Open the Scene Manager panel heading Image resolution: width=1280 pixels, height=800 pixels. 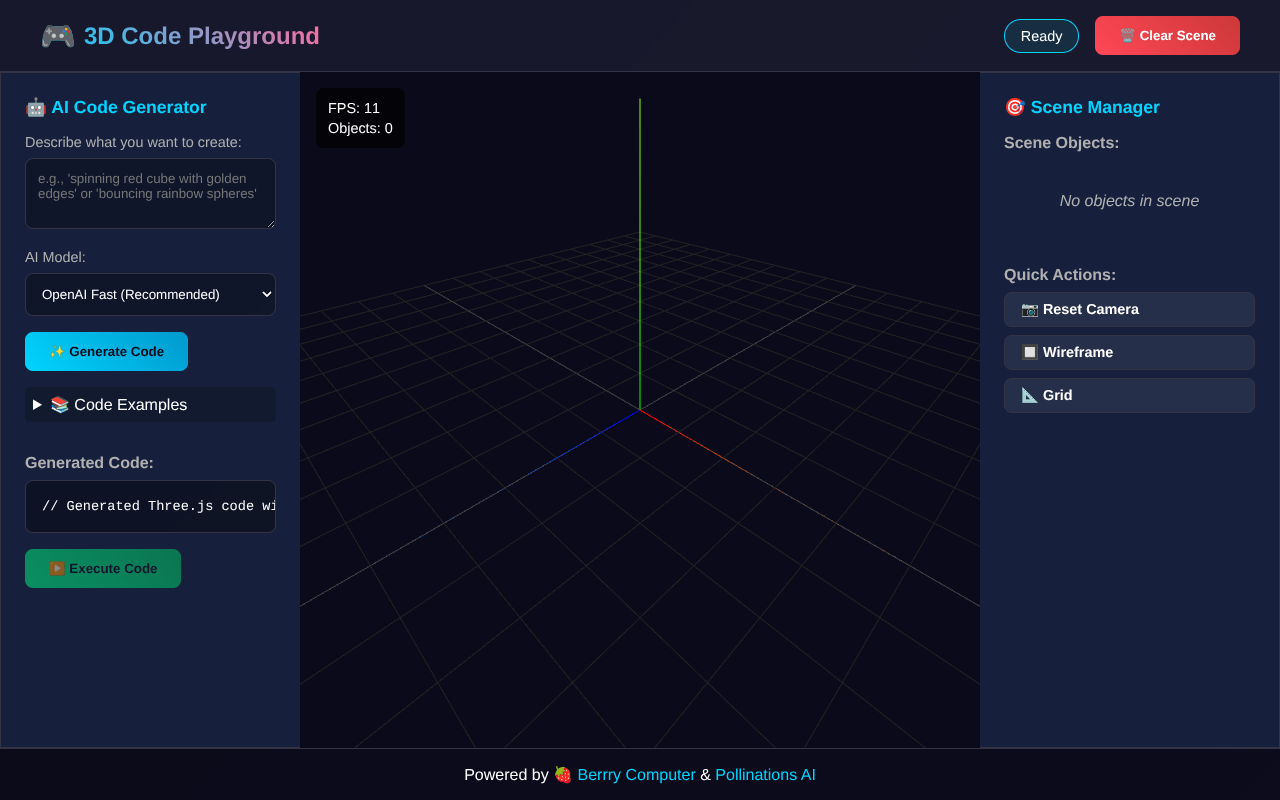[1095, 107]
